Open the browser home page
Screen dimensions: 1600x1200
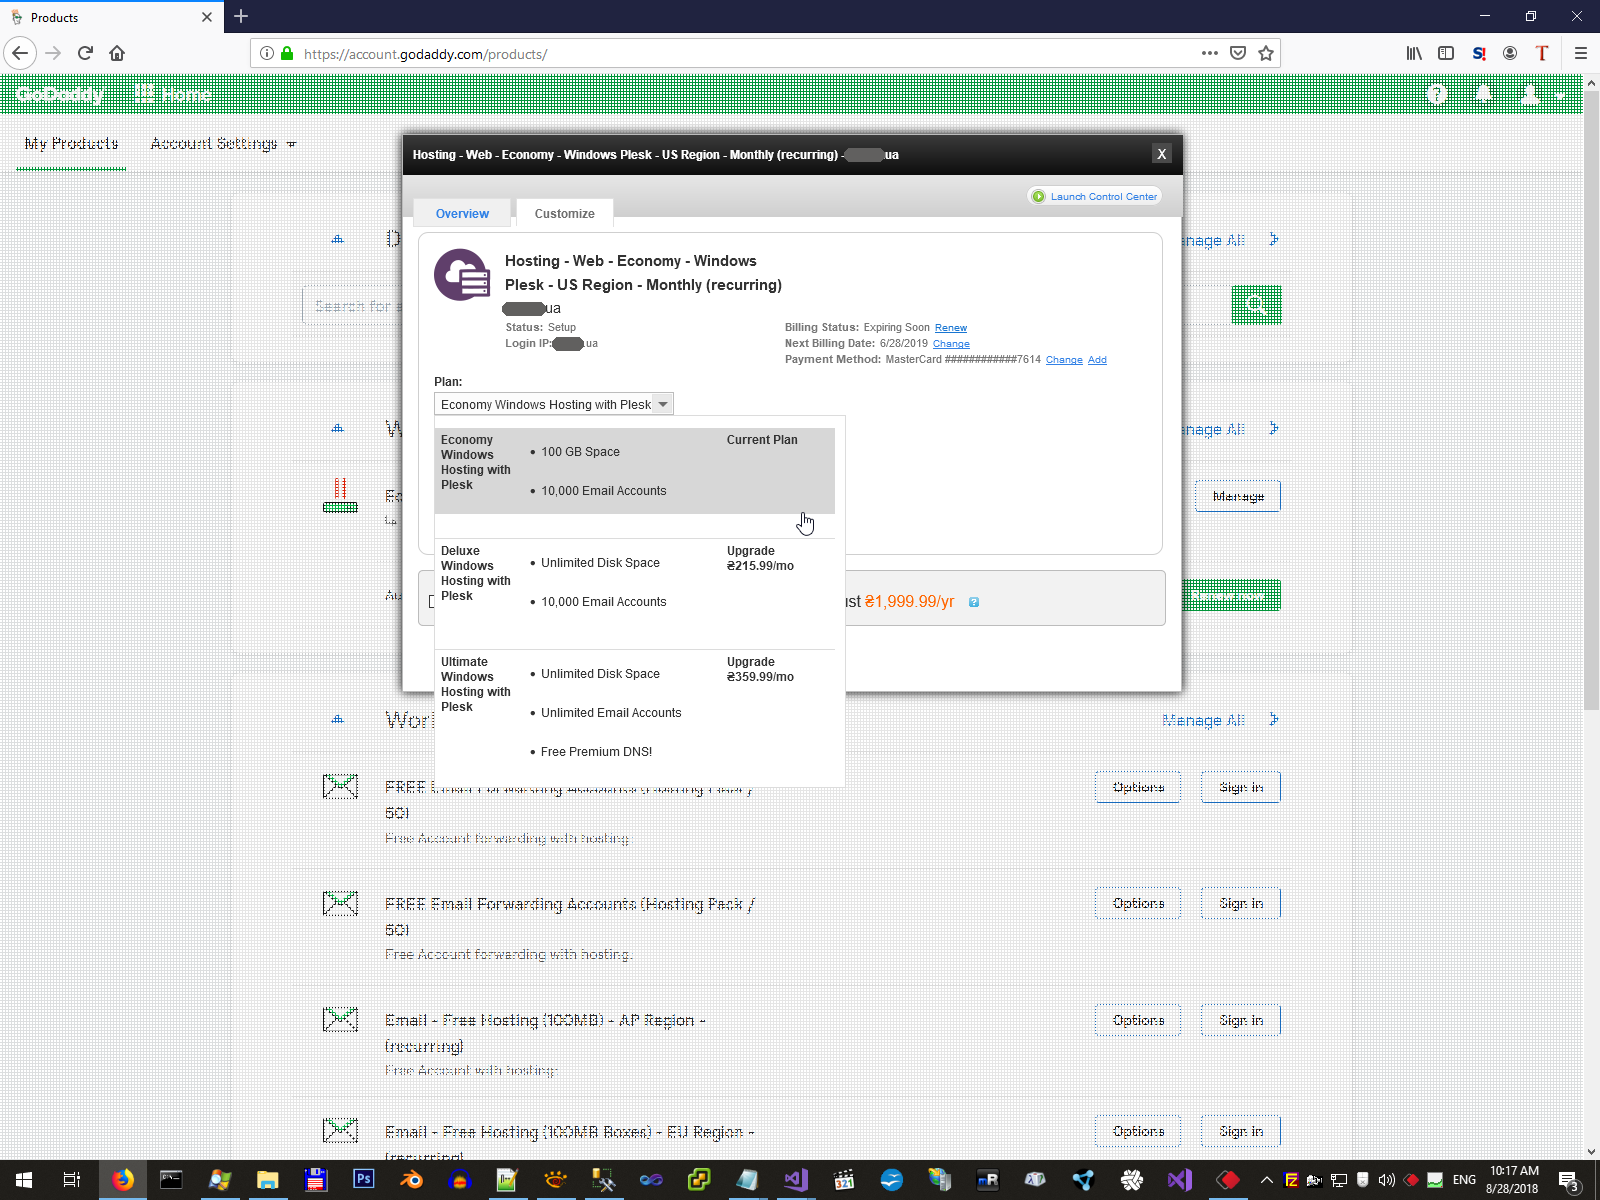[x=117, y=53]
